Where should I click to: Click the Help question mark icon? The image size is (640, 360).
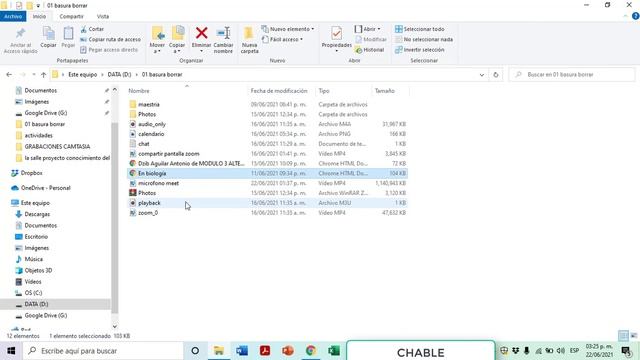[636, 16]
